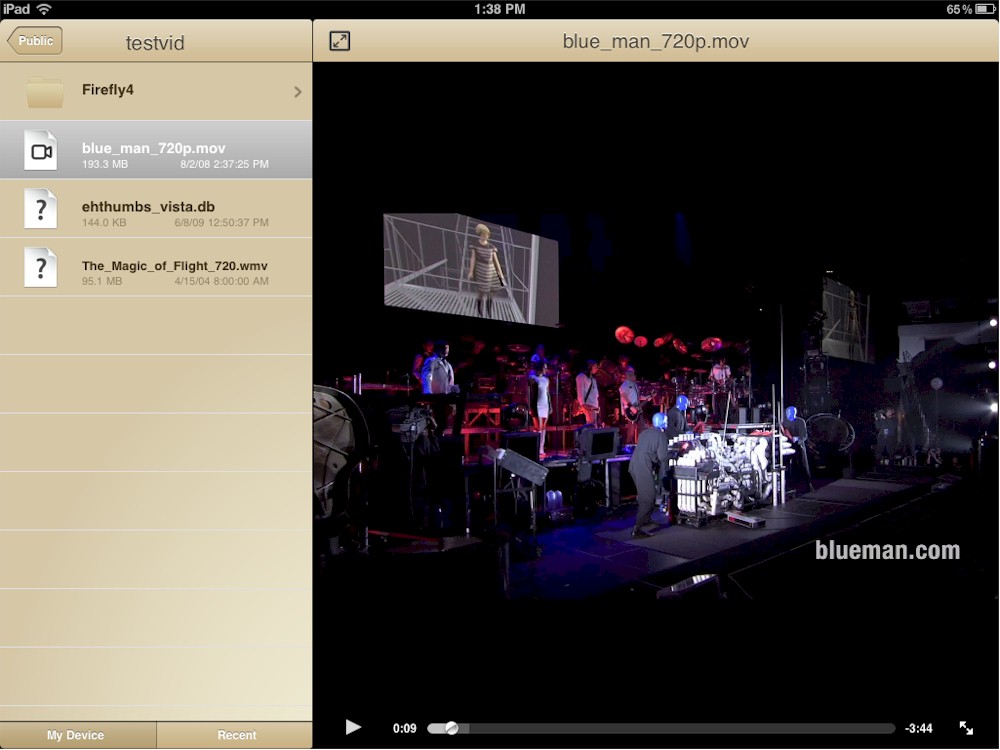Seek on the video progress track

point(661,728)
